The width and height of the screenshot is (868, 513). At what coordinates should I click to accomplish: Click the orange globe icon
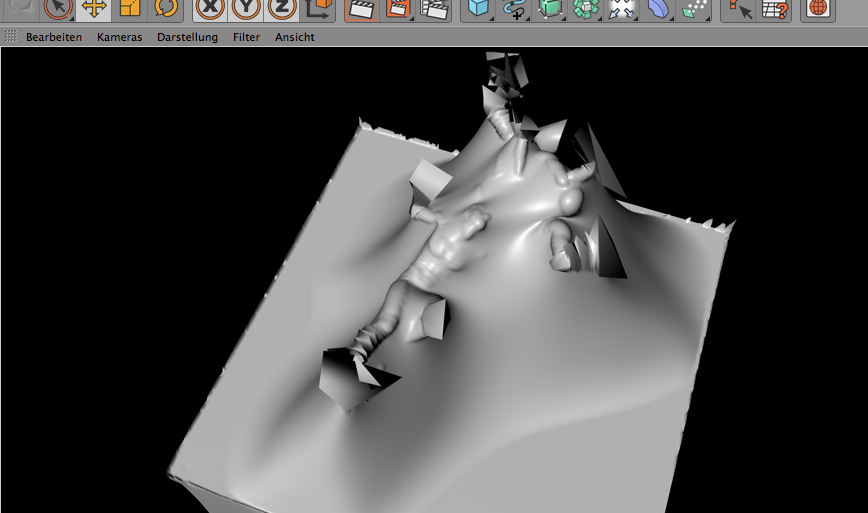(818, 8)
